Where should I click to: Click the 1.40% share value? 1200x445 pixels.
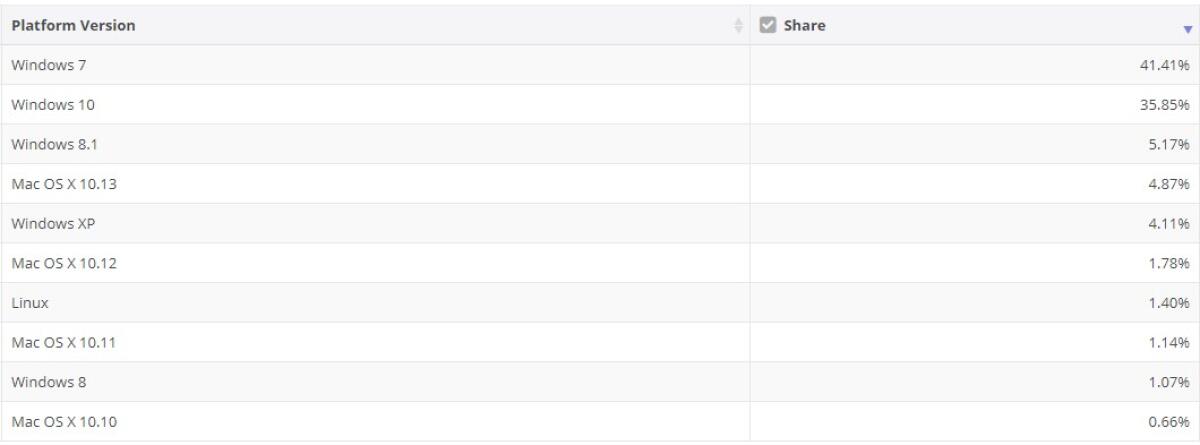click(1170, 303)
